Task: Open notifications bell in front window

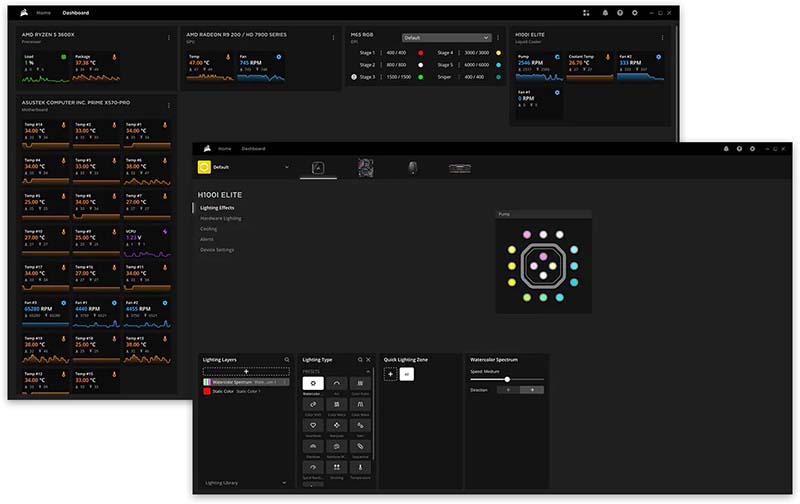Action: [726, 149]
